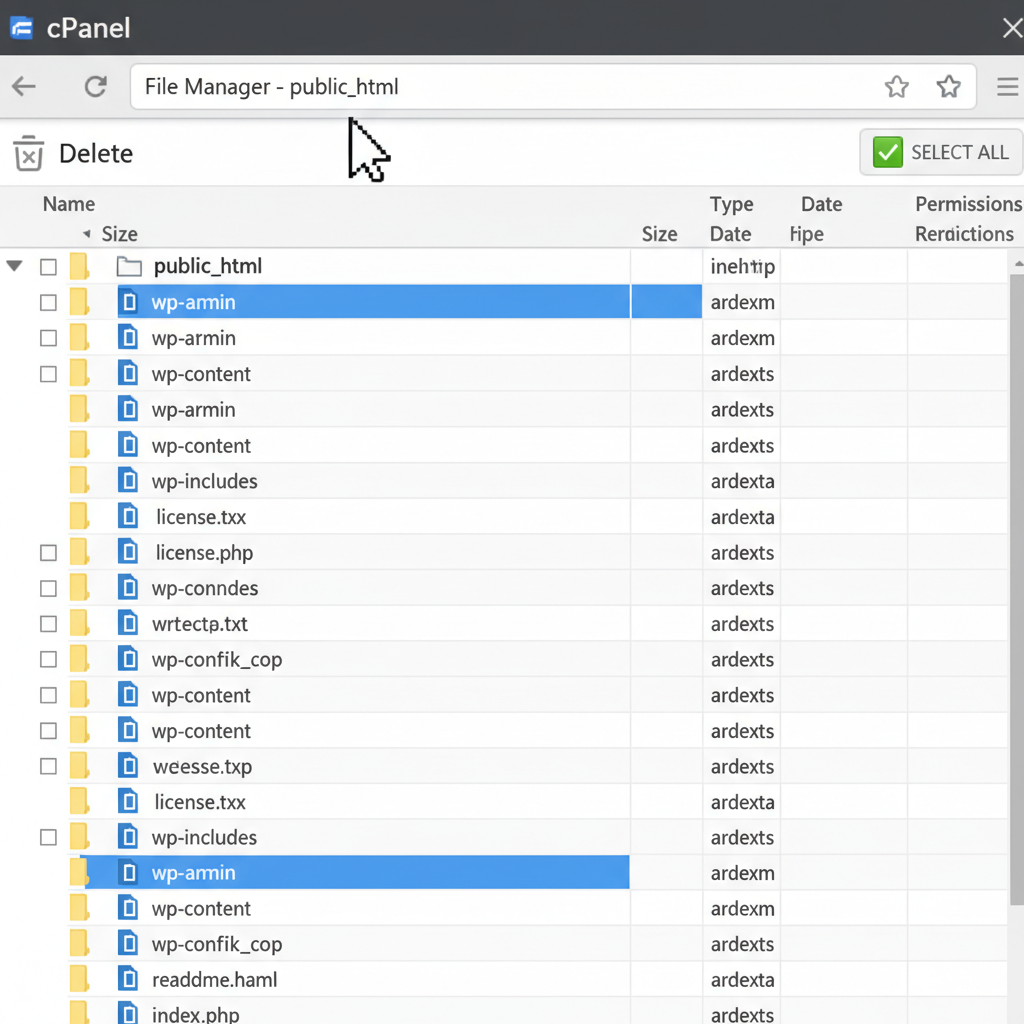Open the Type column header dropdown
1024x1024 pixels.
click(x=731, y=204)
